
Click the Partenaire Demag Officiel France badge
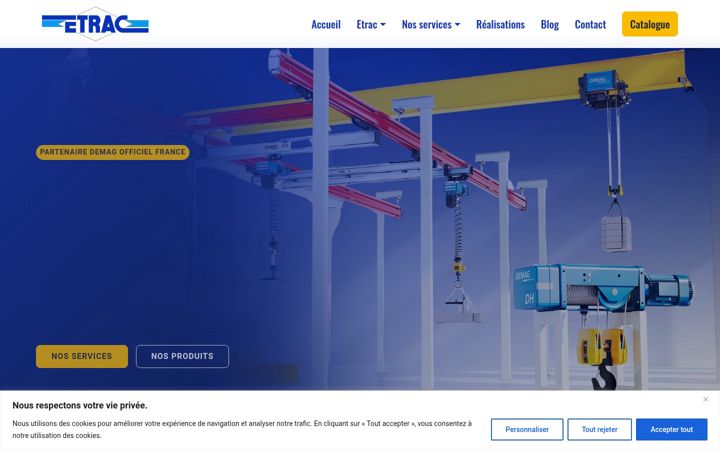coord(112,152)
